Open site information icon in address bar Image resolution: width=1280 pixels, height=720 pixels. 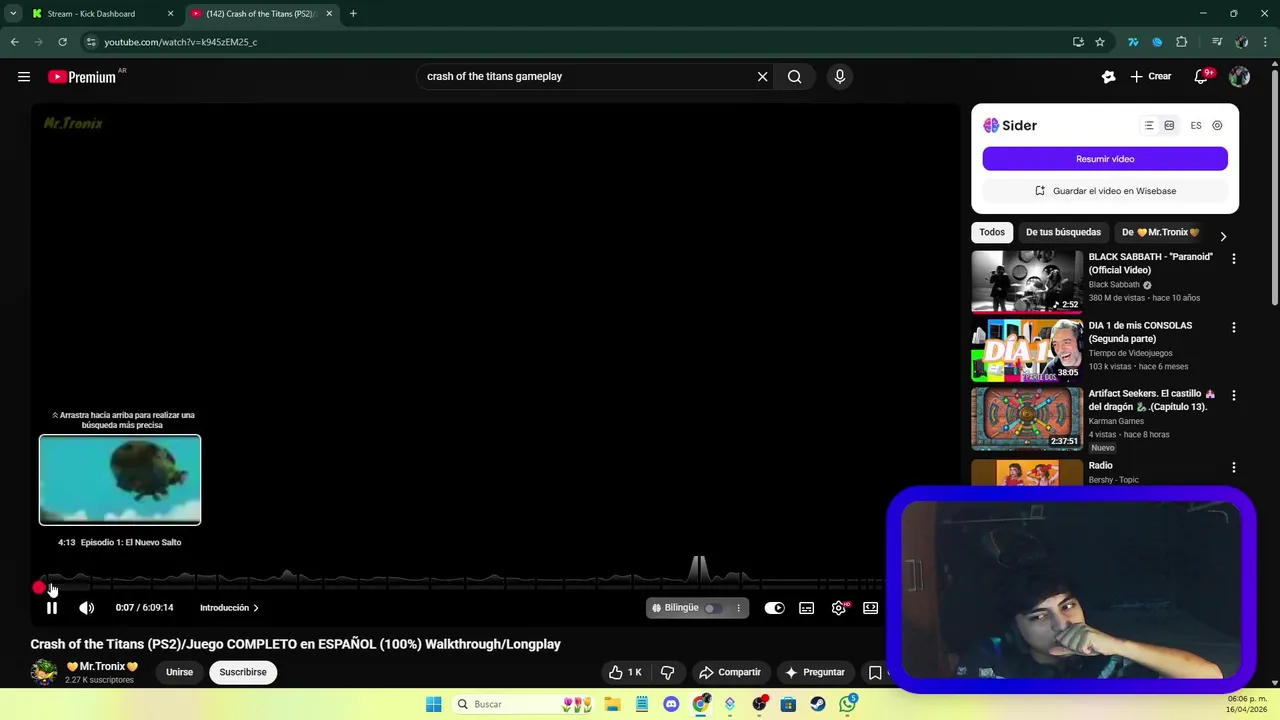point(91,42)
